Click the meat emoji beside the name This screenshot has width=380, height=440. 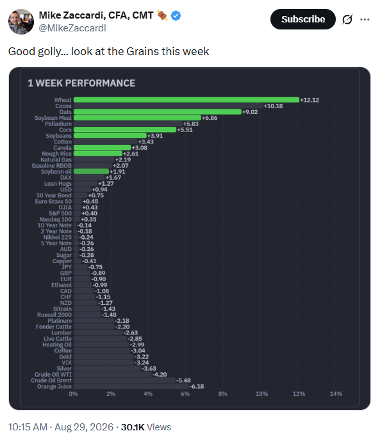(162, 15)
